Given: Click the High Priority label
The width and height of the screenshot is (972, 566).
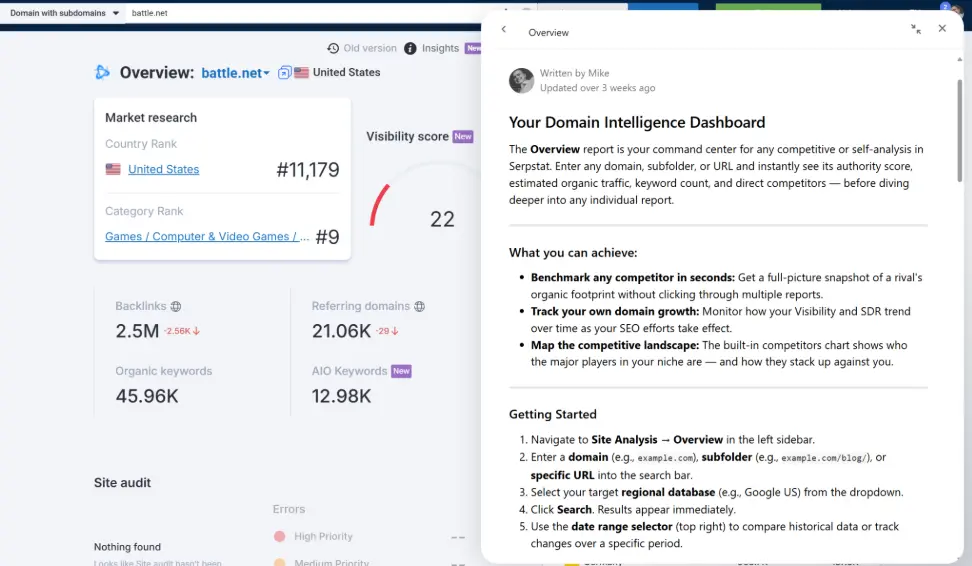Looking at the screenshot, I should pyautogui.click(x=323, y=536).
